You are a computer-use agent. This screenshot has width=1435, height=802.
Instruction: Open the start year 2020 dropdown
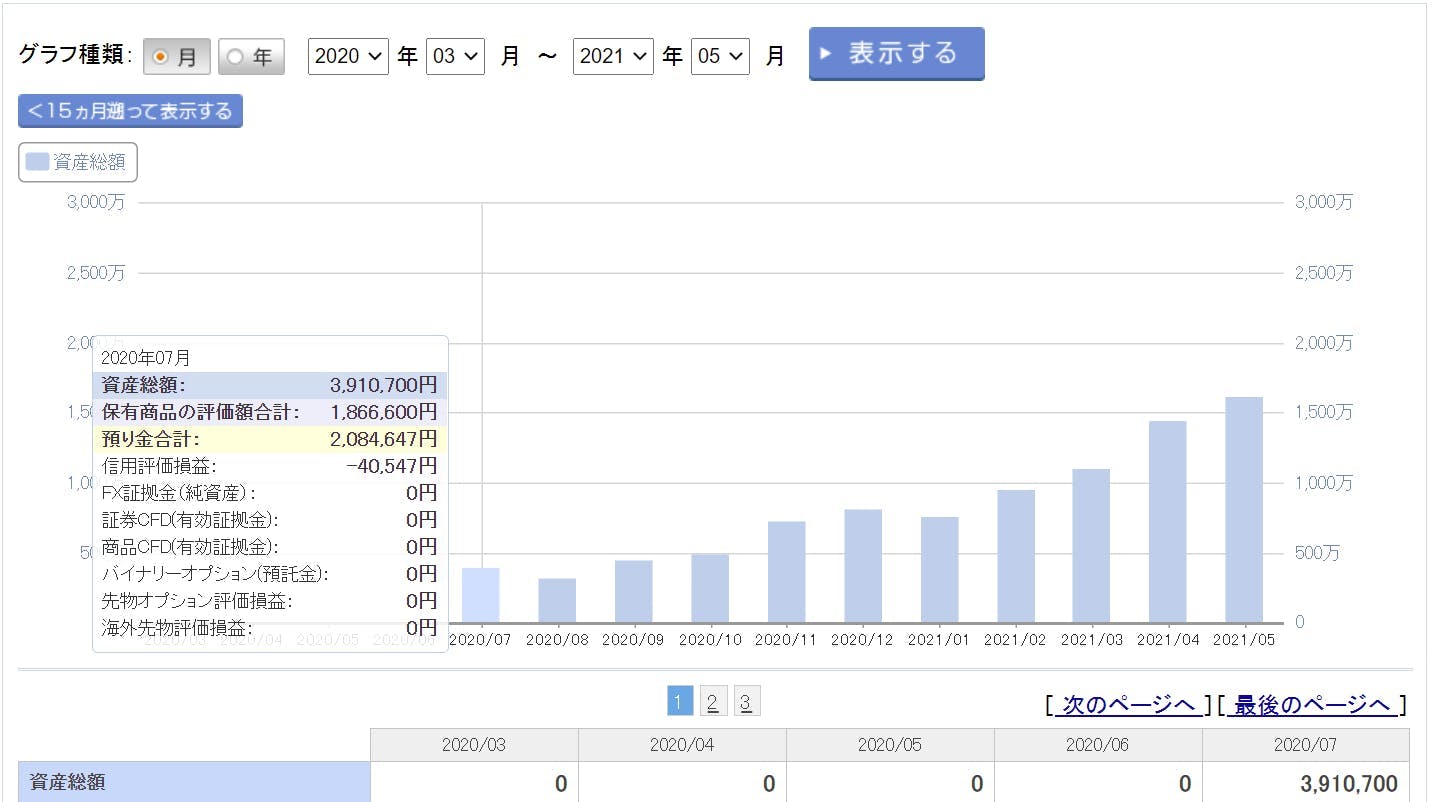348,56
